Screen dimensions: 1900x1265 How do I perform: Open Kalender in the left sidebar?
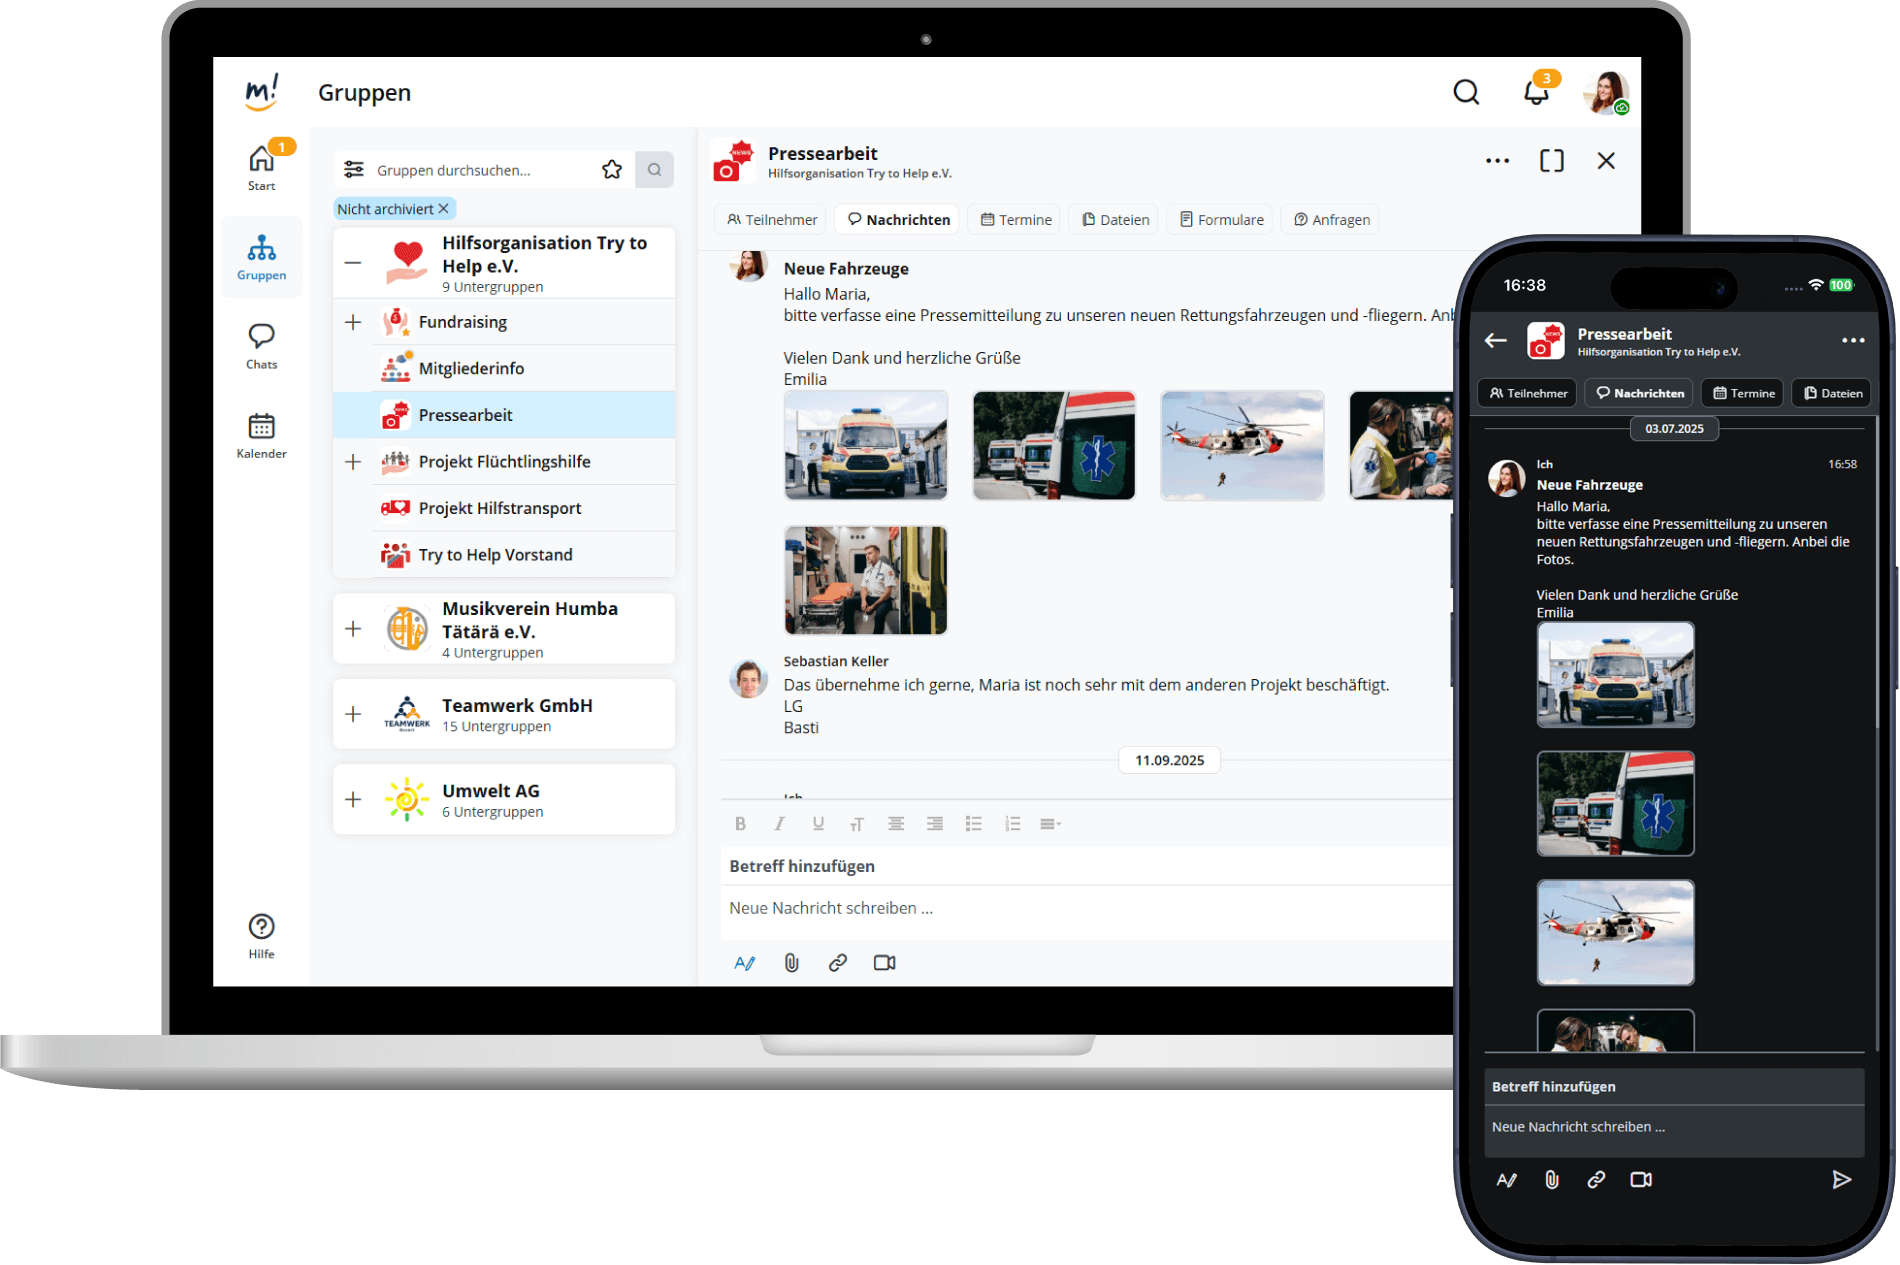[x=261, y=435]
